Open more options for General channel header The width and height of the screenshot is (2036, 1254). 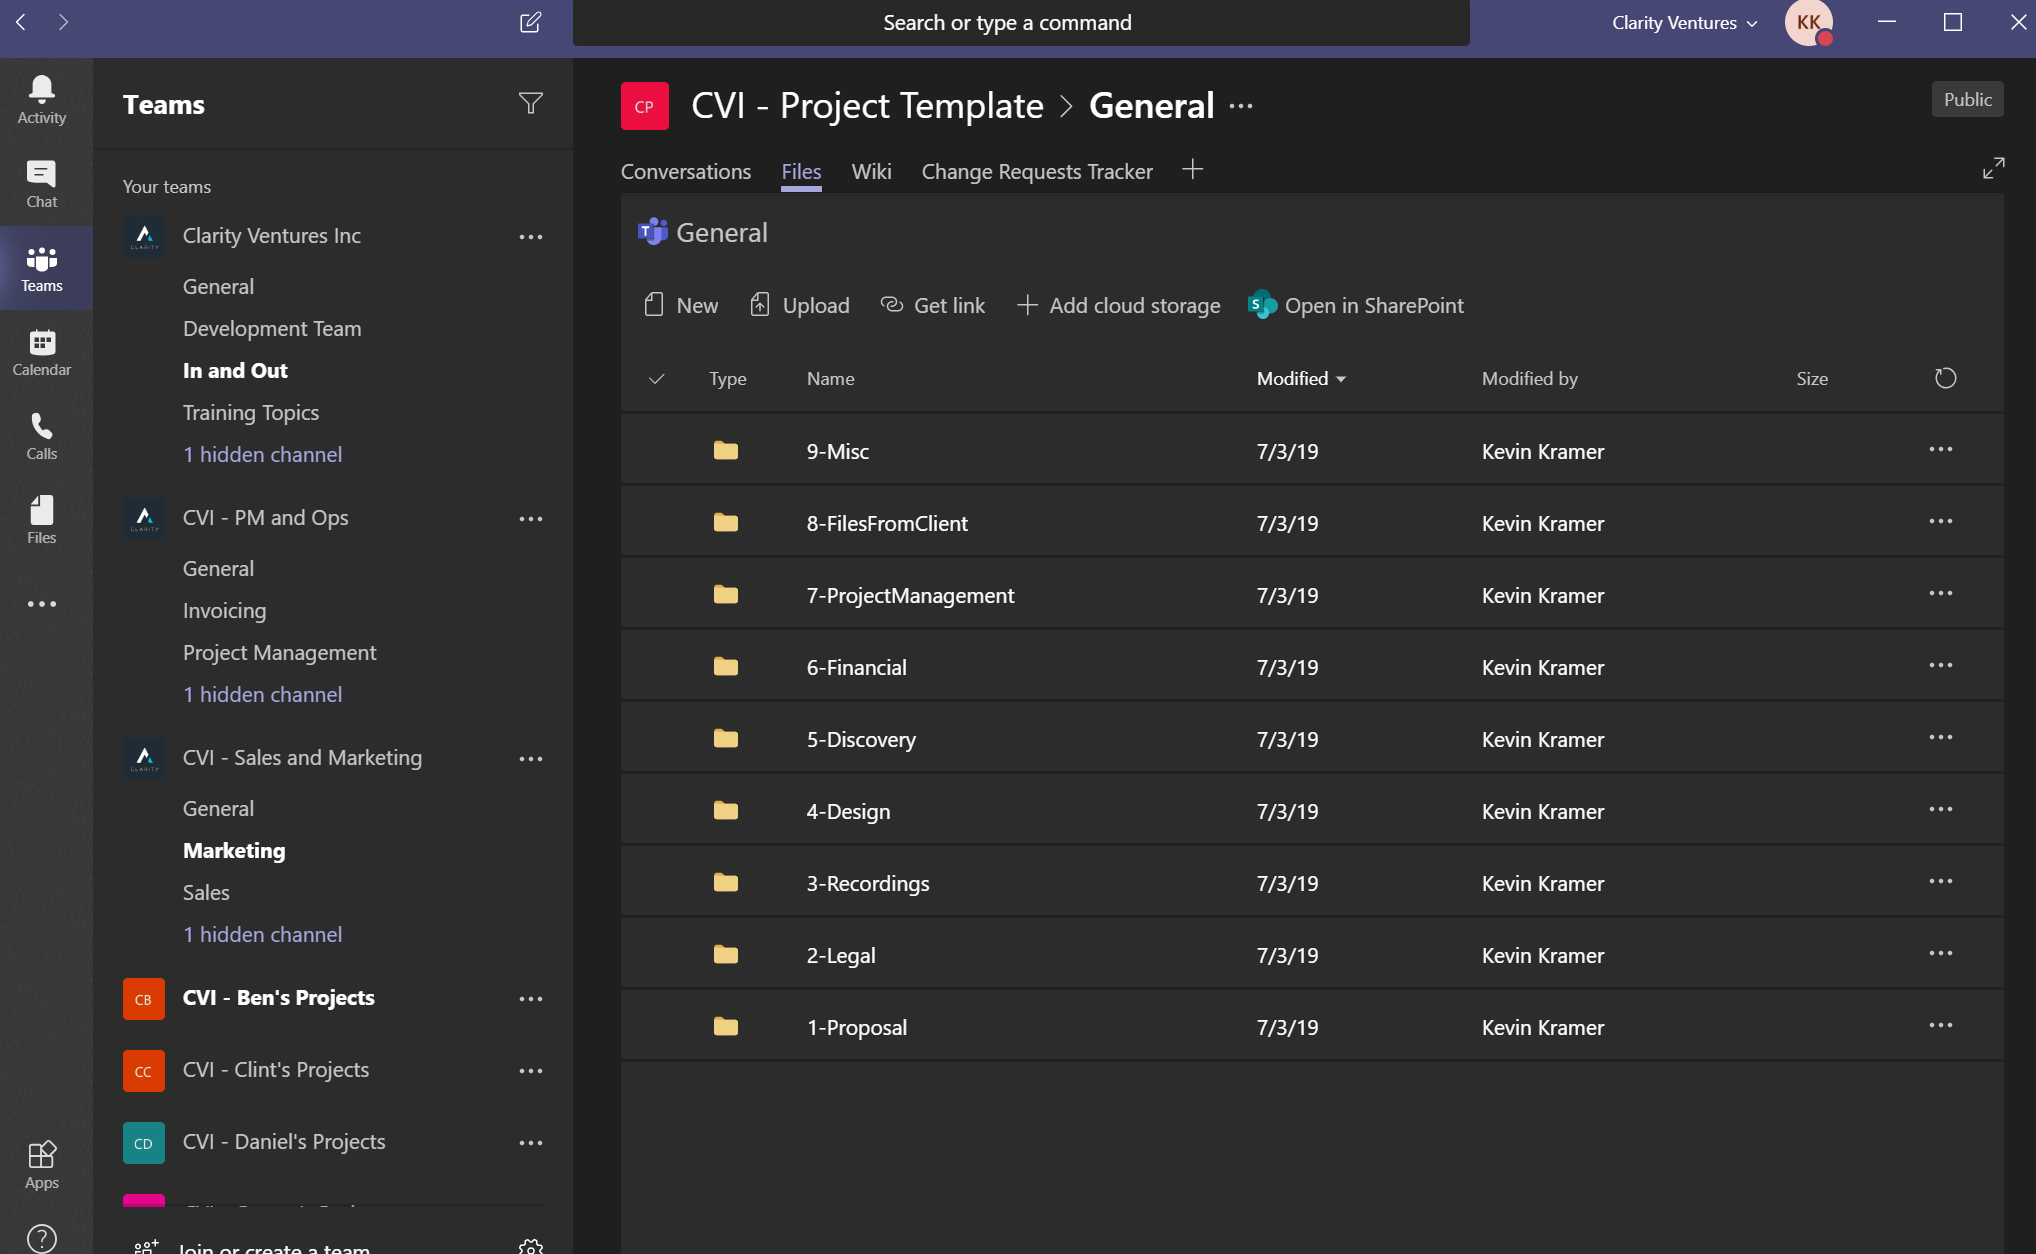click(1241, 106)
